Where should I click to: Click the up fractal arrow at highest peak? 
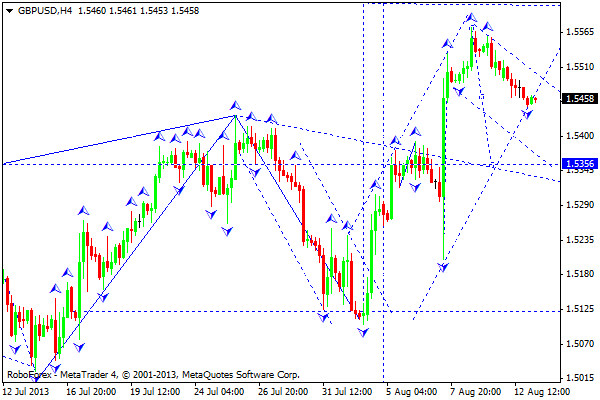point(471,17)
